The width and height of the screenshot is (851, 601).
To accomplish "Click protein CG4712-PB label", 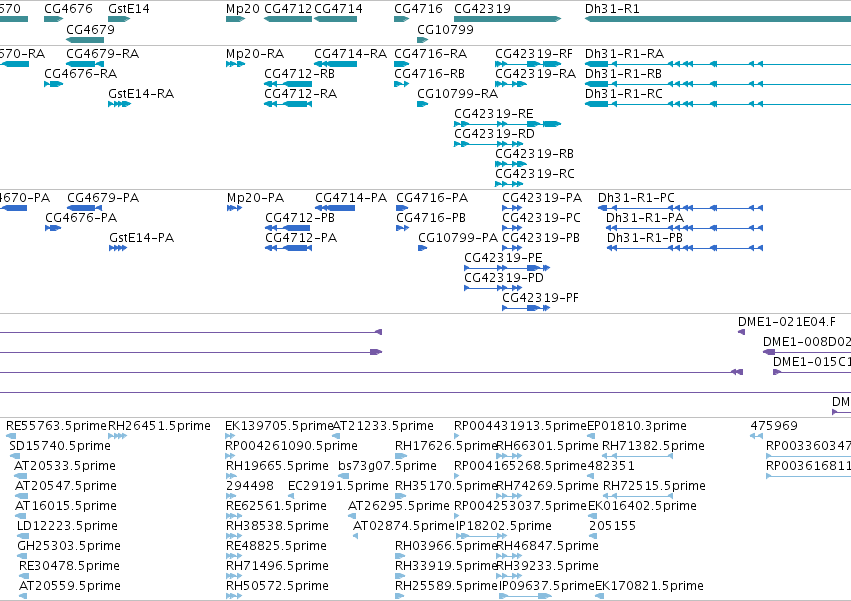I will point(300,218).
